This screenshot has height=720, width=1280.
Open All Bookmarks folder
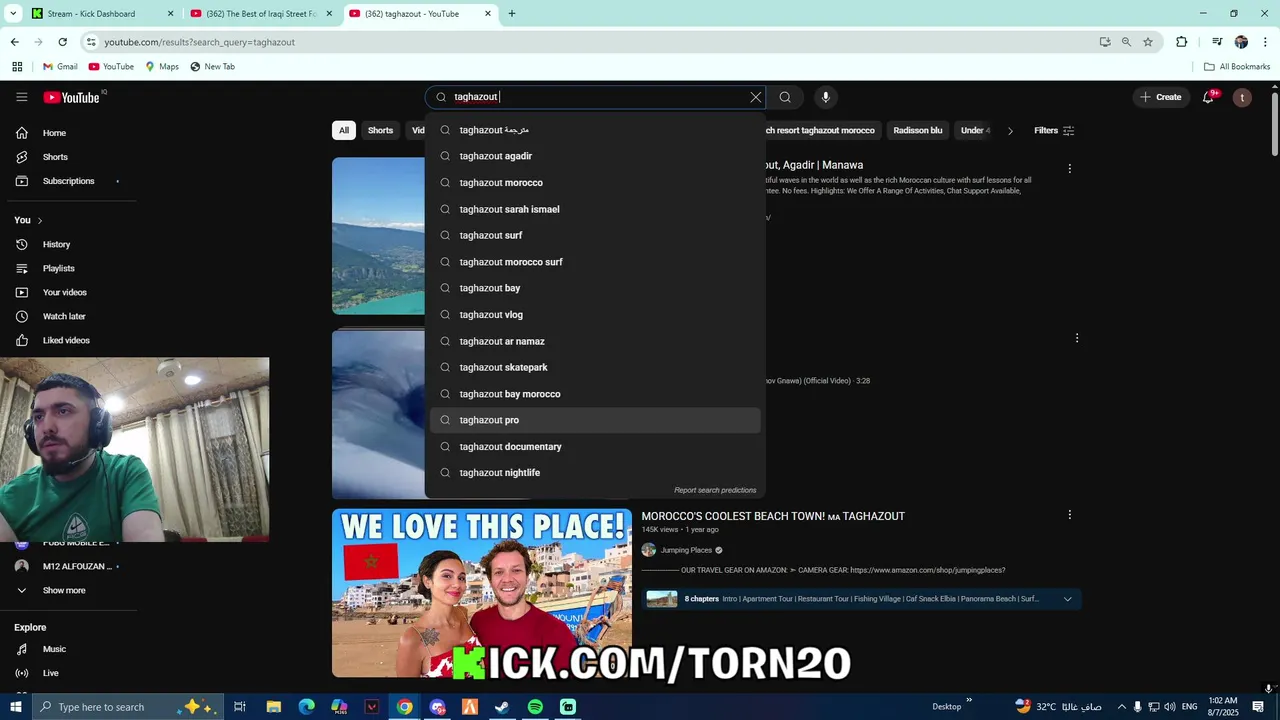(x=1237, y=67)
